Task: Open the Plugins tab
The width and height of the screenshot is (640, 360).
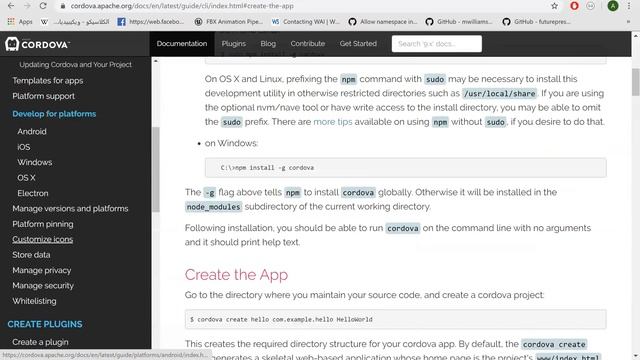Action: [x=233, y=44]
